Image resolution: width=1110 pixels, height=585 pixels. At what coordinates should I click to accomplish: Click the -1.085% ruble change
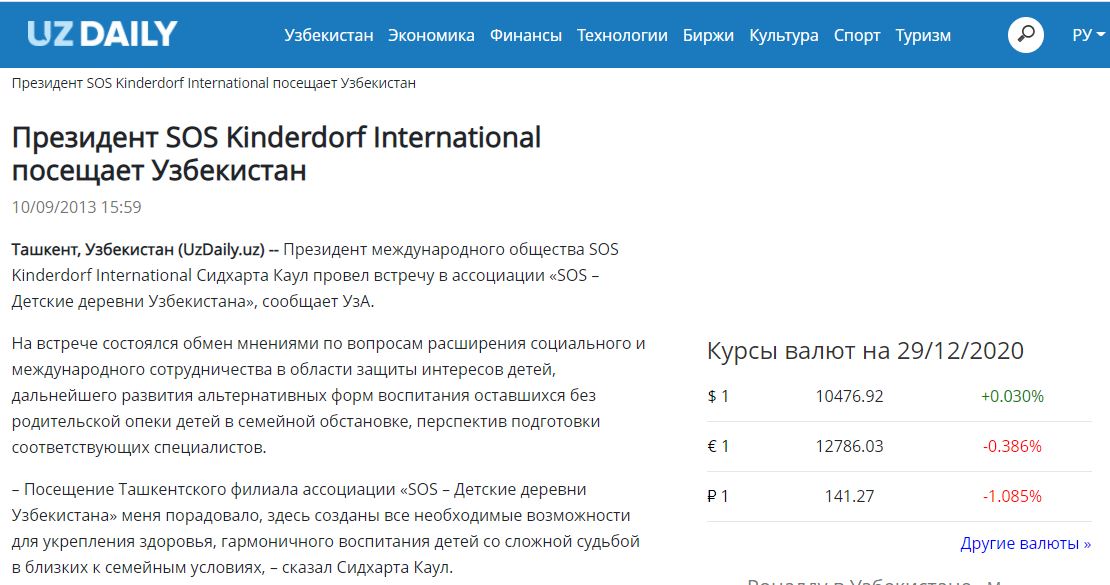[1012, 496]
